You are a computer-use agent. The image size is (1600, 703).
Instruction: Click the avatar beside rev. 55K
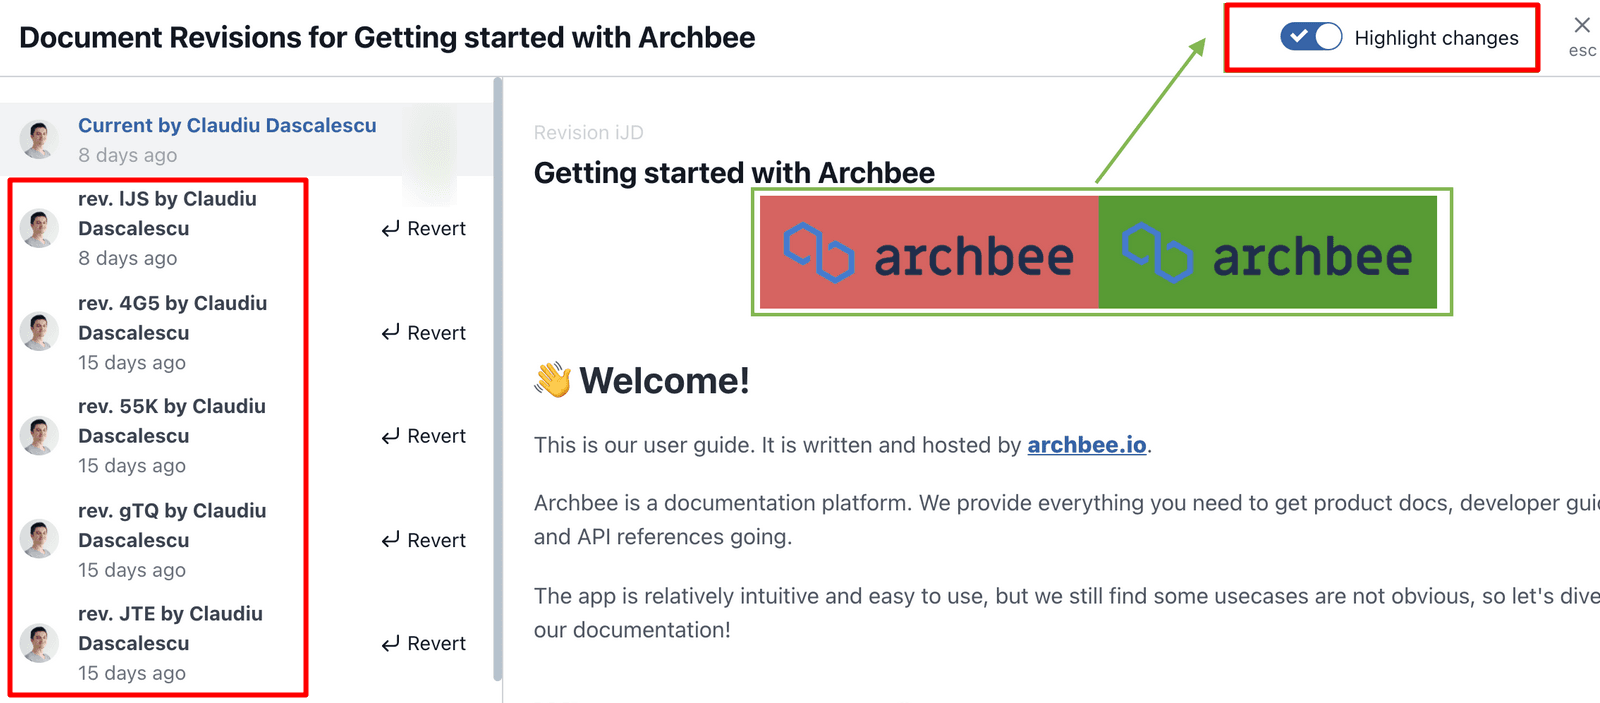coord(39,436)
